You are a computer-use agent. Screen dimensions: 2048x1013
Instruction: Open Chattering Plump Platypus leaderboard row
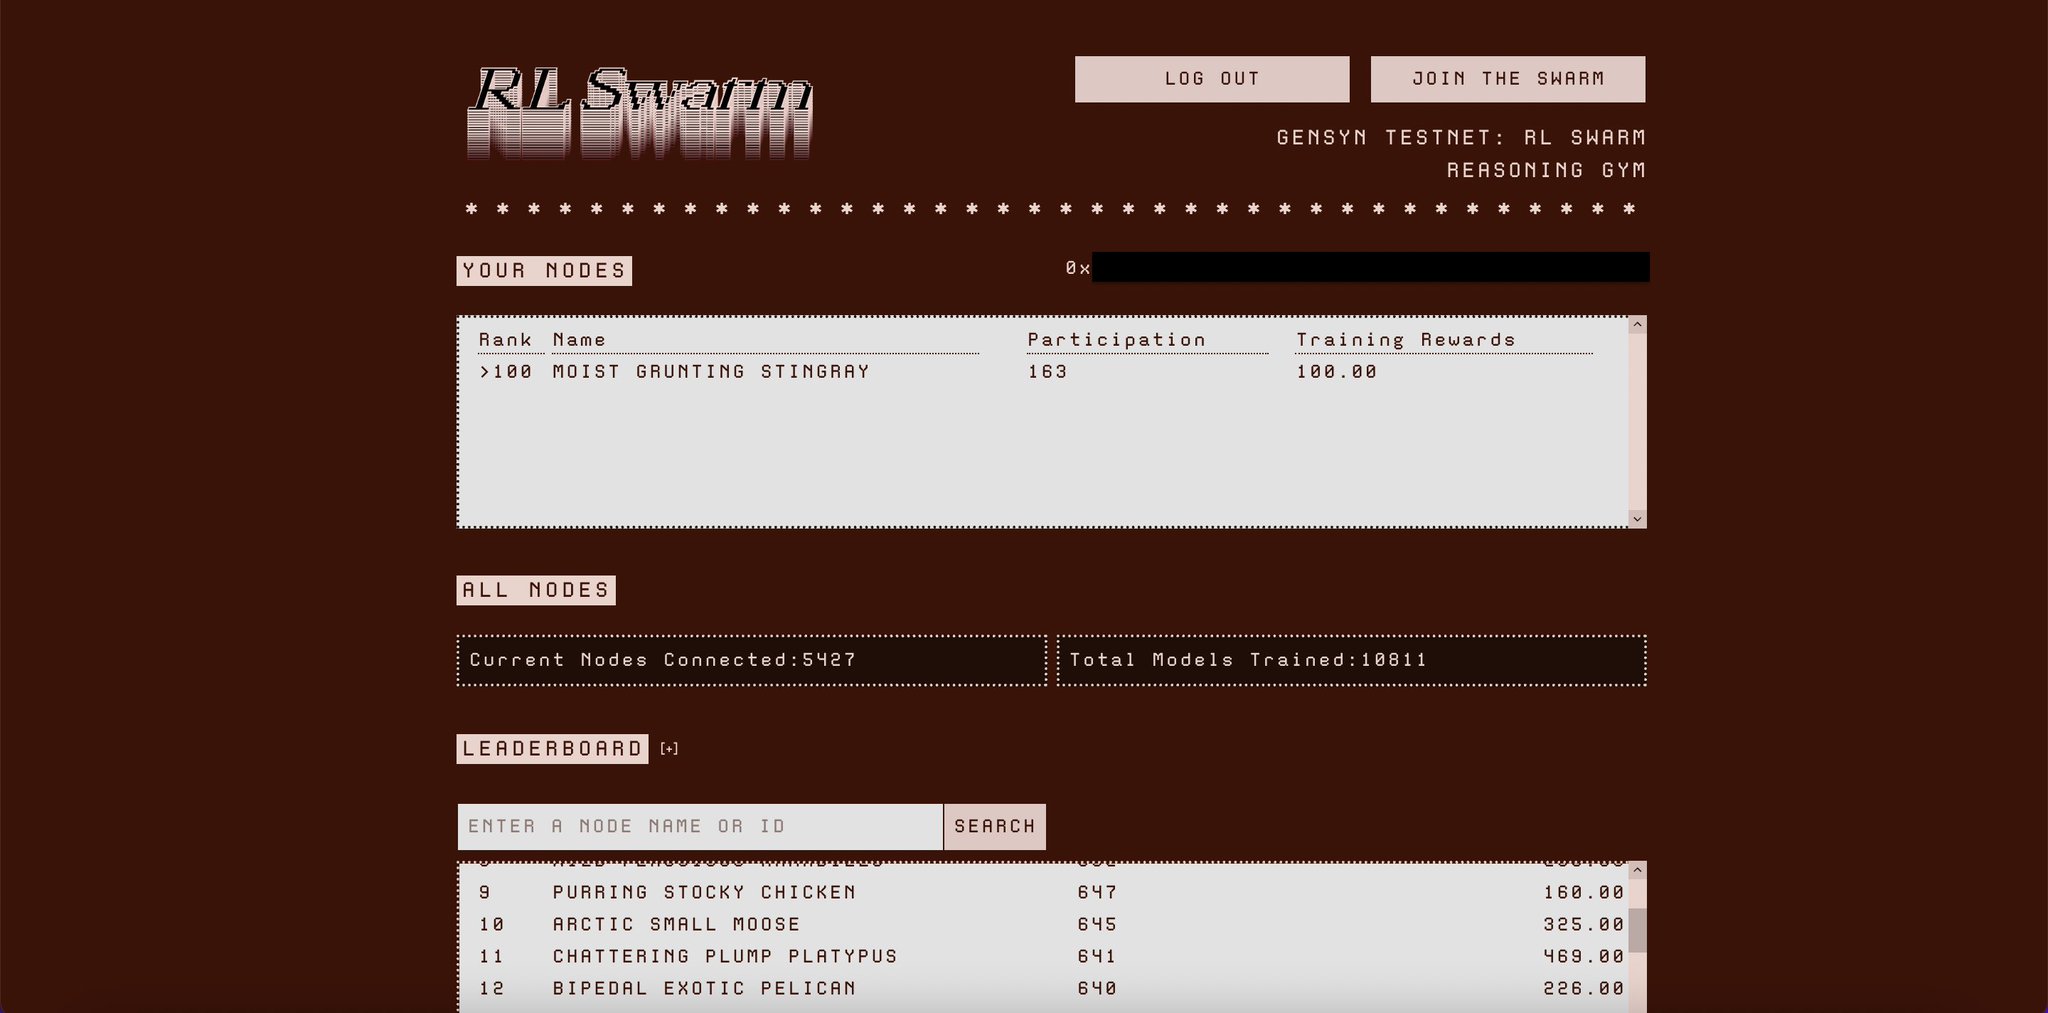pyautogui.click(x=725, y=956)
